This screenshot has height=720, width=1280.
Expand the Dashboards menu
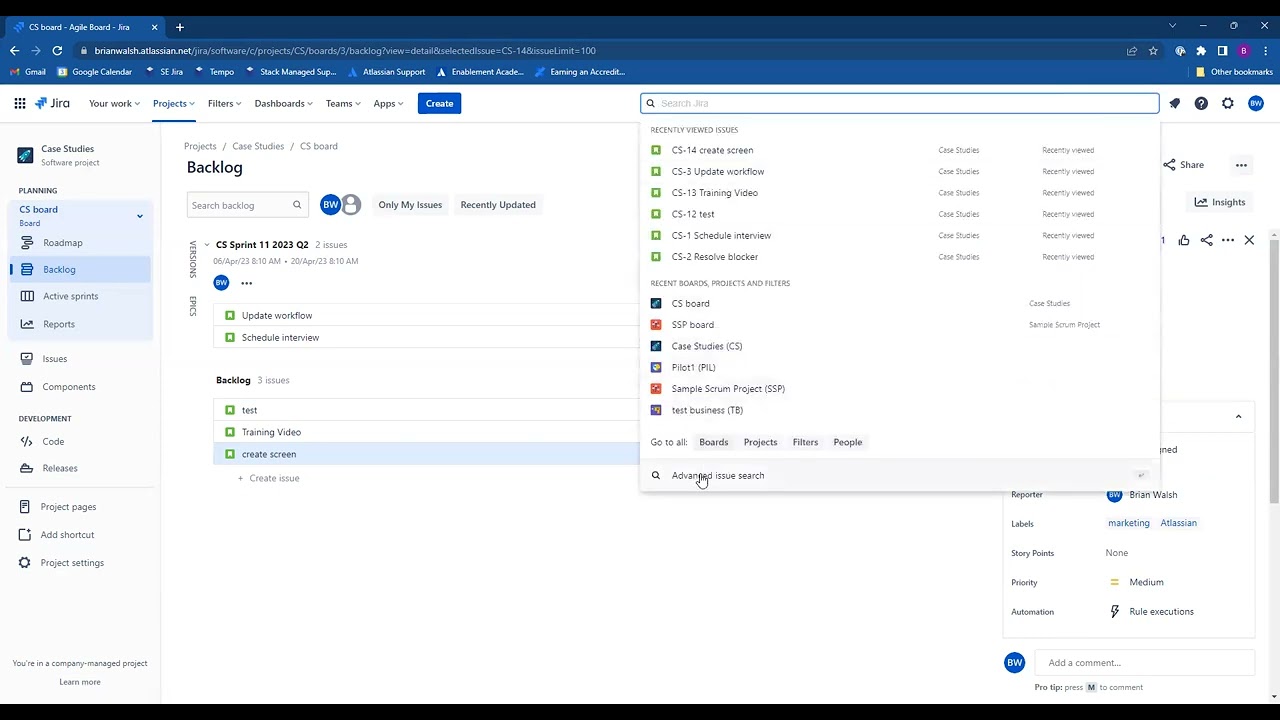(283, 103)
